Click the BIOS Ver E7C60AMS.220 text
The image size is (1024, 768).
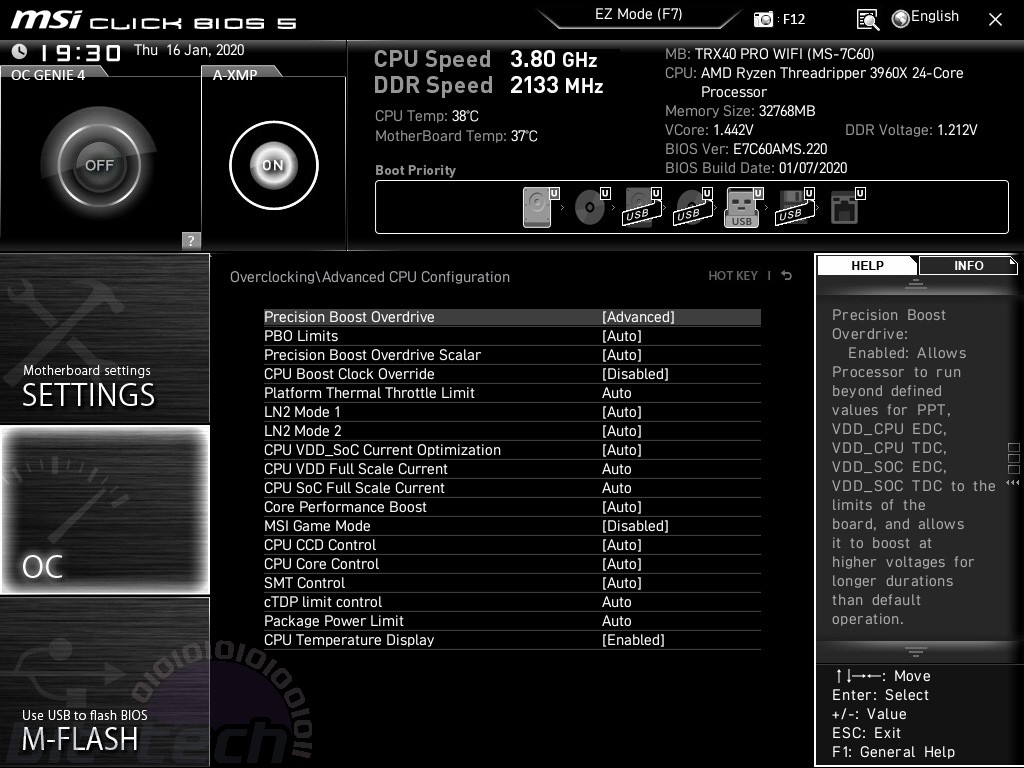coord(746,149)
